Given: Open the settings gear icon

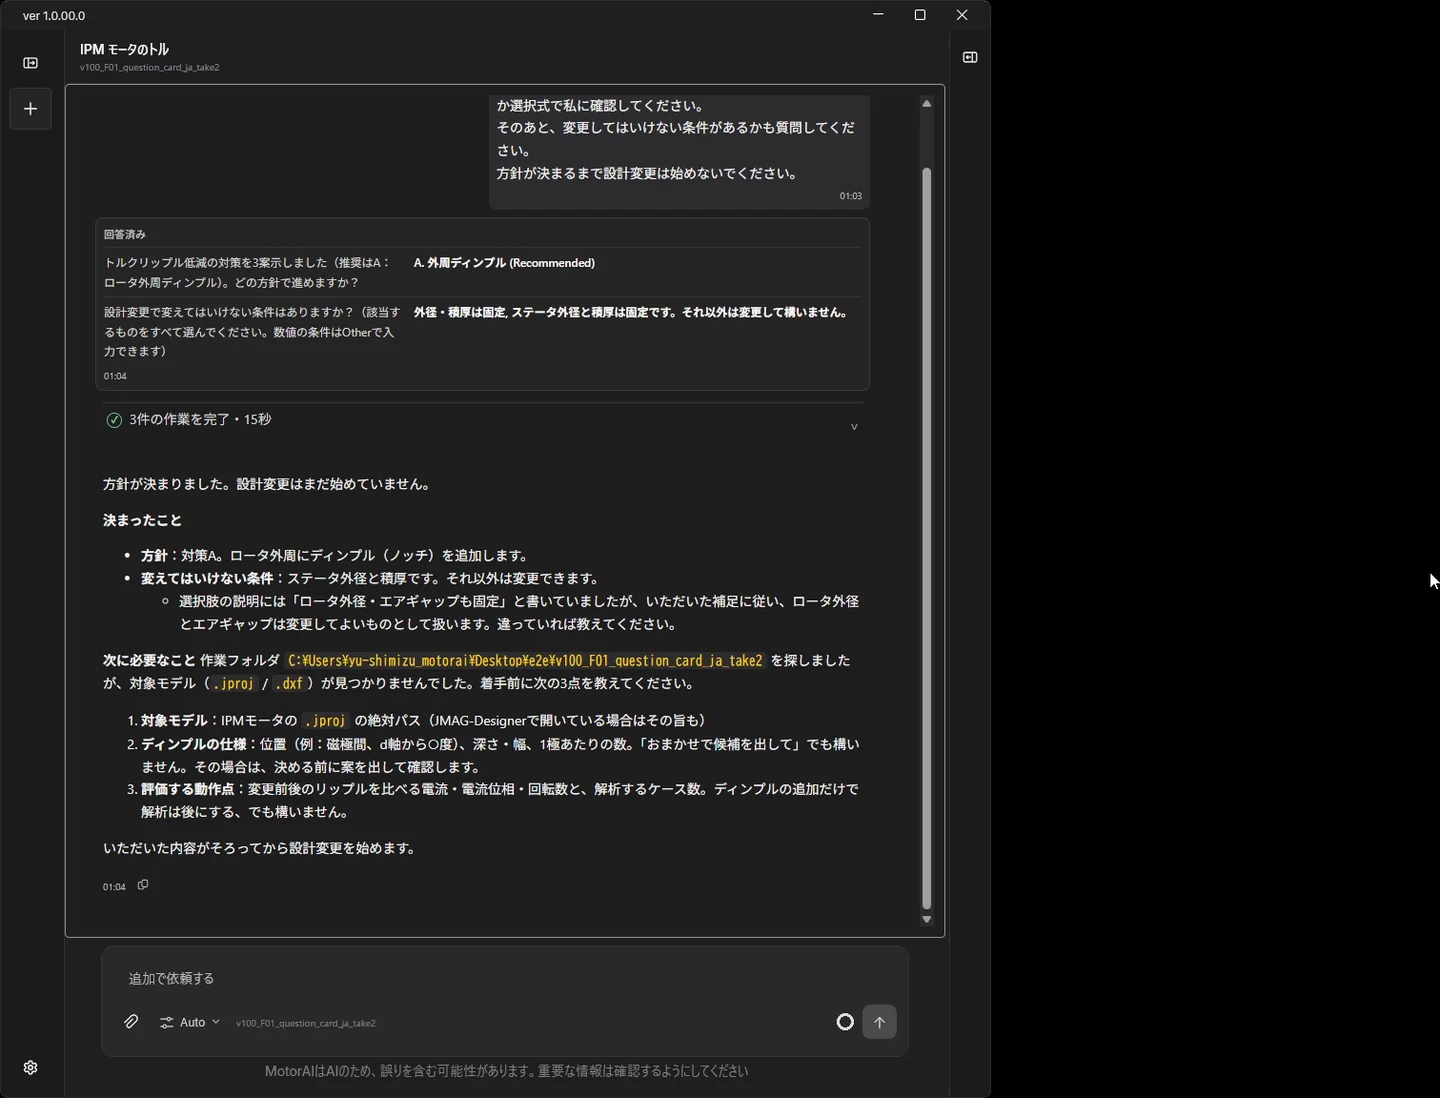Looking at the screenshot, I should click(31, 1068).
